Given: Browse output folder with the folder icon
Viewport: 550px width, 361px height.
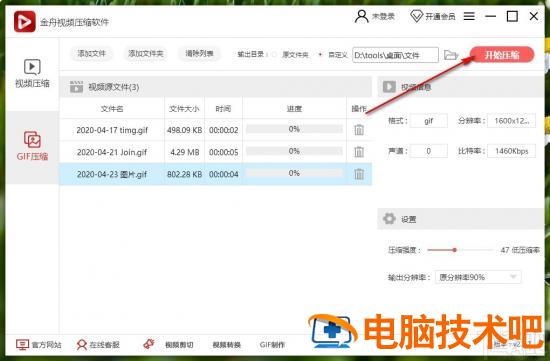Looking at the screenshot, I should (451, 55).
